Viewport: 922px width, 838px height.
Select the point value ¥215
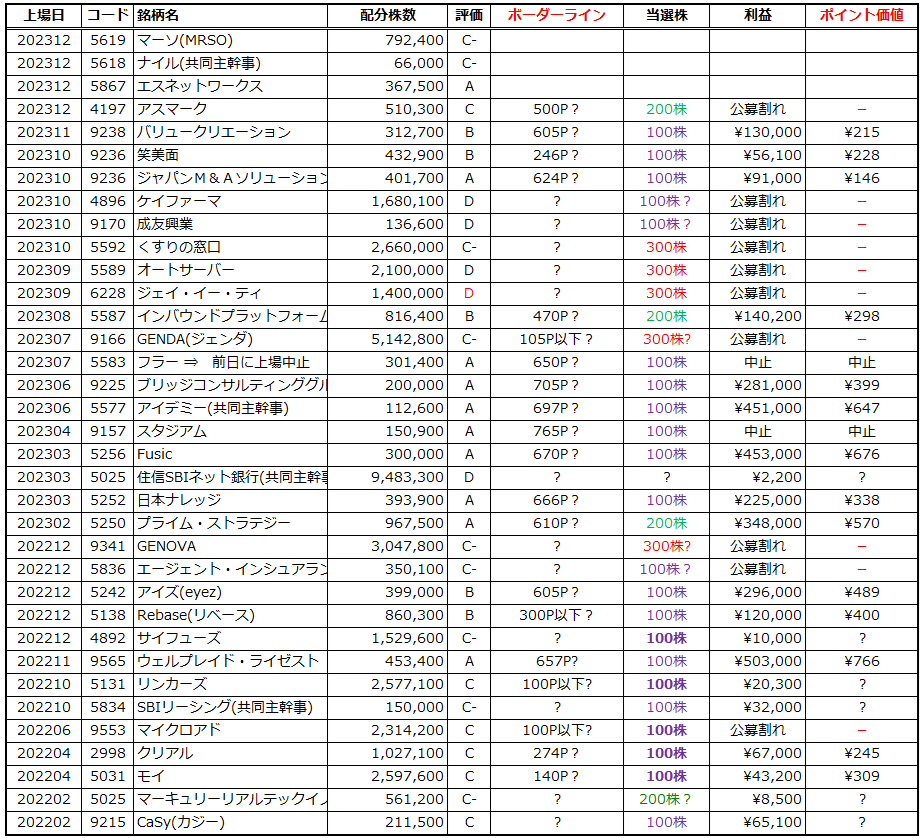tap(861, 132)
